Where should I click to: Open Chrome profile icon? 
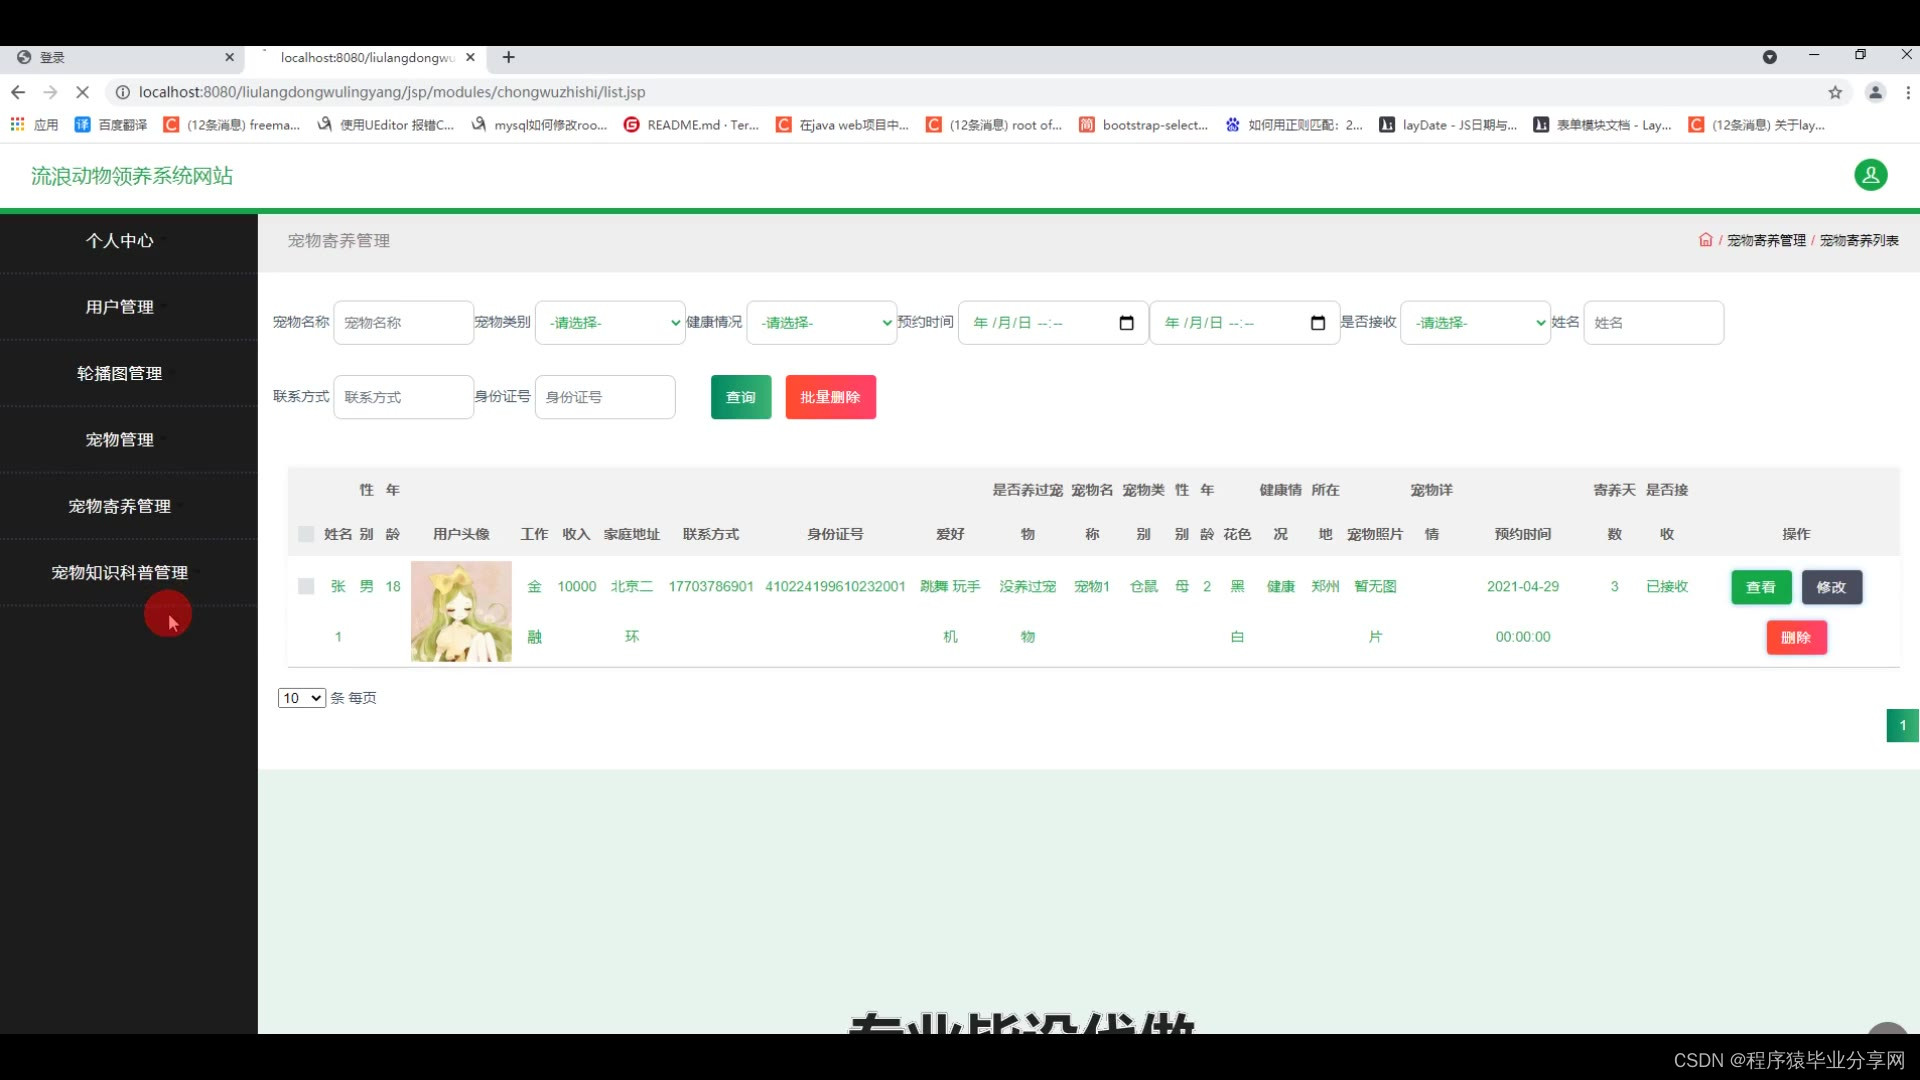click(1875, 92)
